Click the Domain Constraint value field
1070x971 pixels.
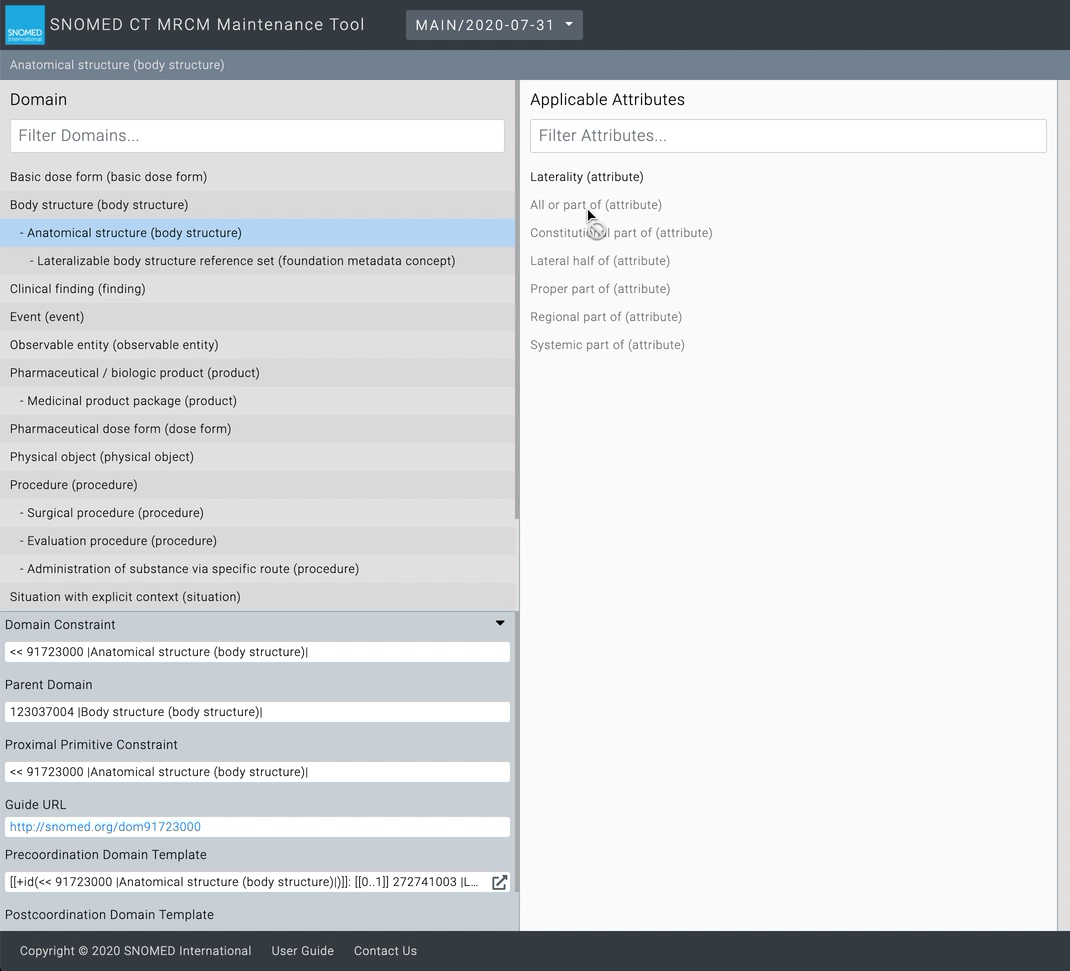click(257, 652)
